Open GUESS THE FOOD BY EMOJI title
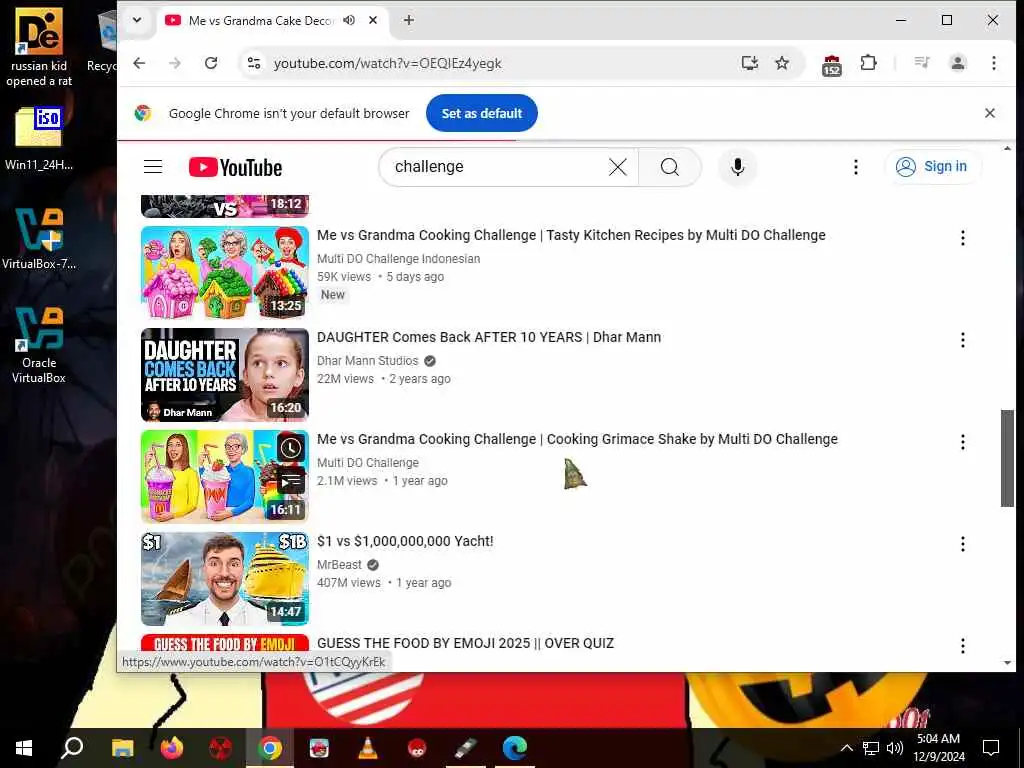Screen dimensions: 1024x768 pos(465,643)
